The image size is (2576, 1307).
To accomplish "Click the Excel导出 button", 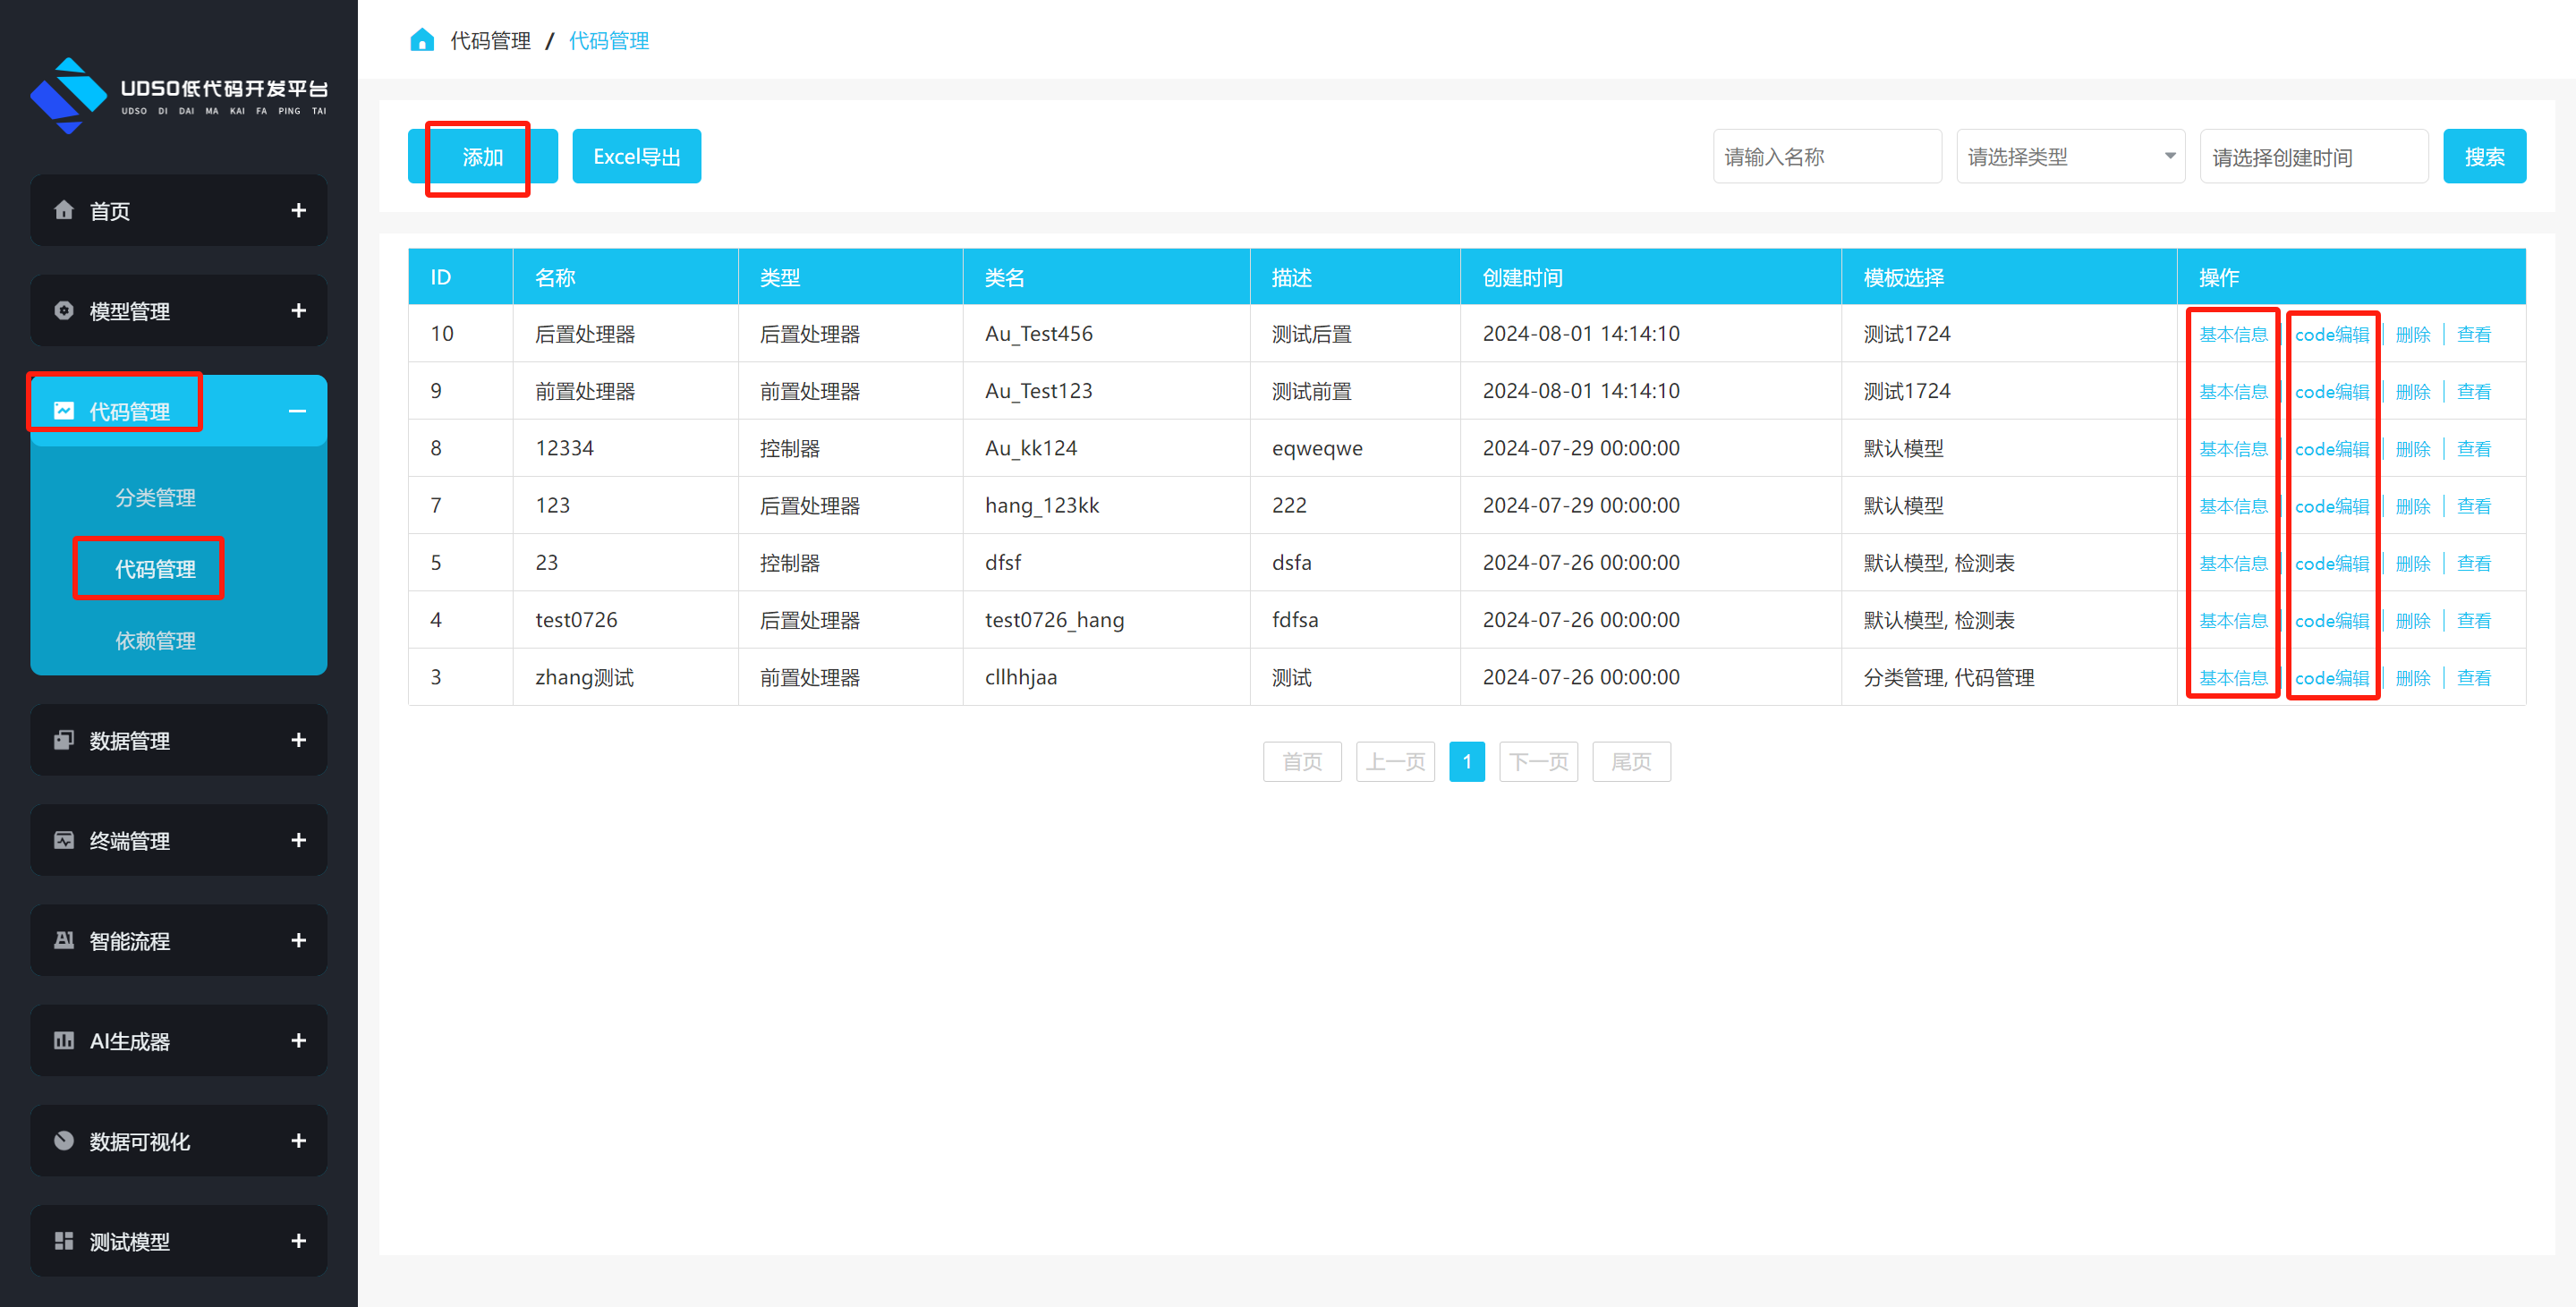I will (x=636, y=157).
